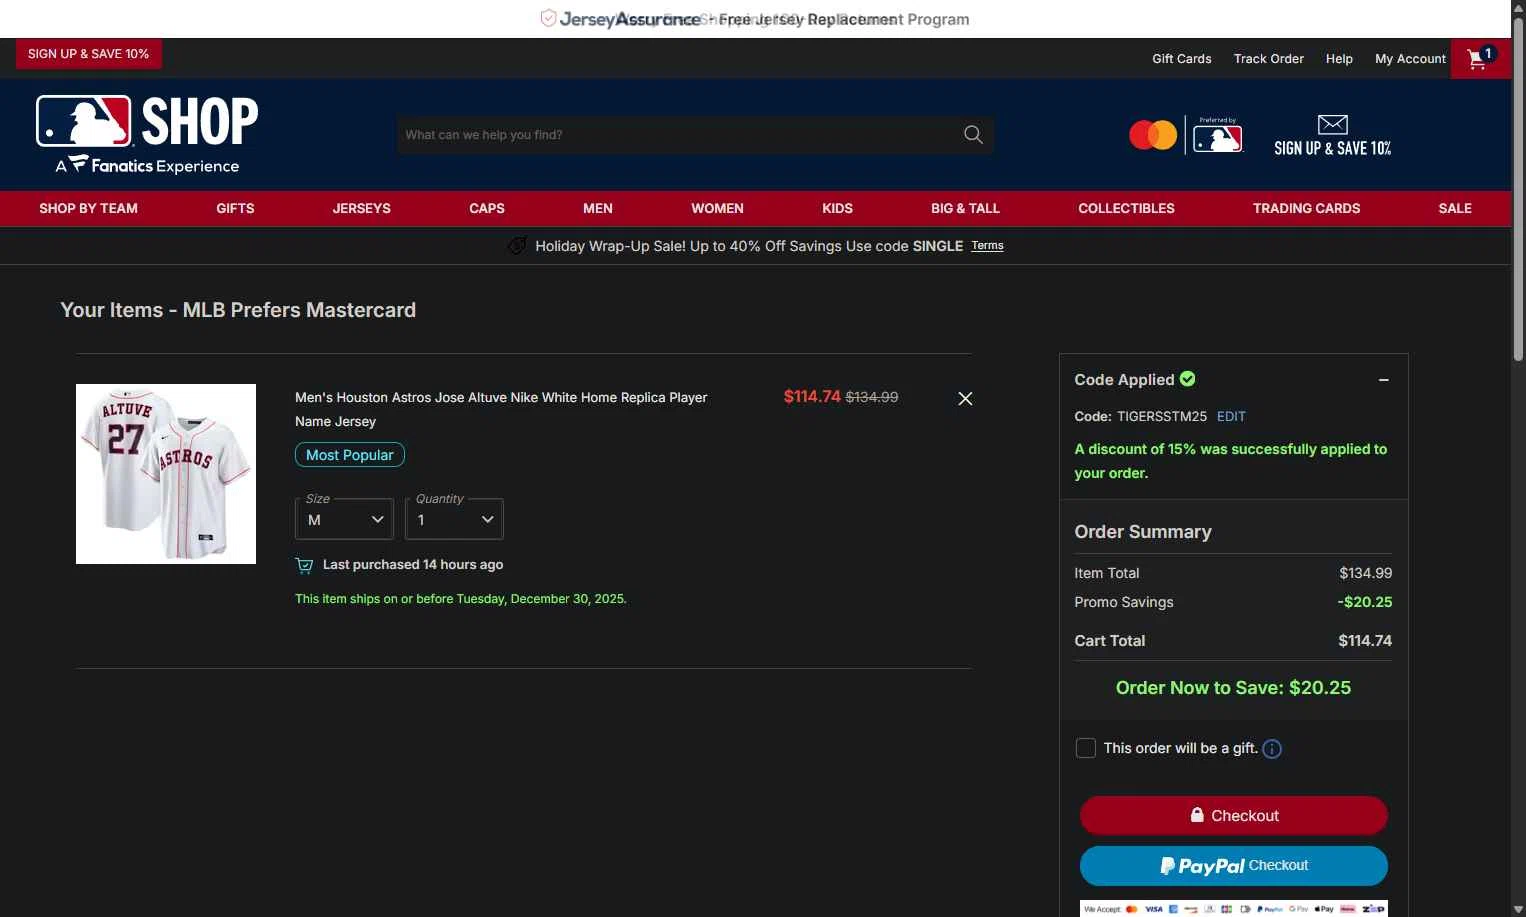Click the red Sign Up & Save 10% button
The height and width of the screenshot is (917, 1526).
tap(88, 54)
